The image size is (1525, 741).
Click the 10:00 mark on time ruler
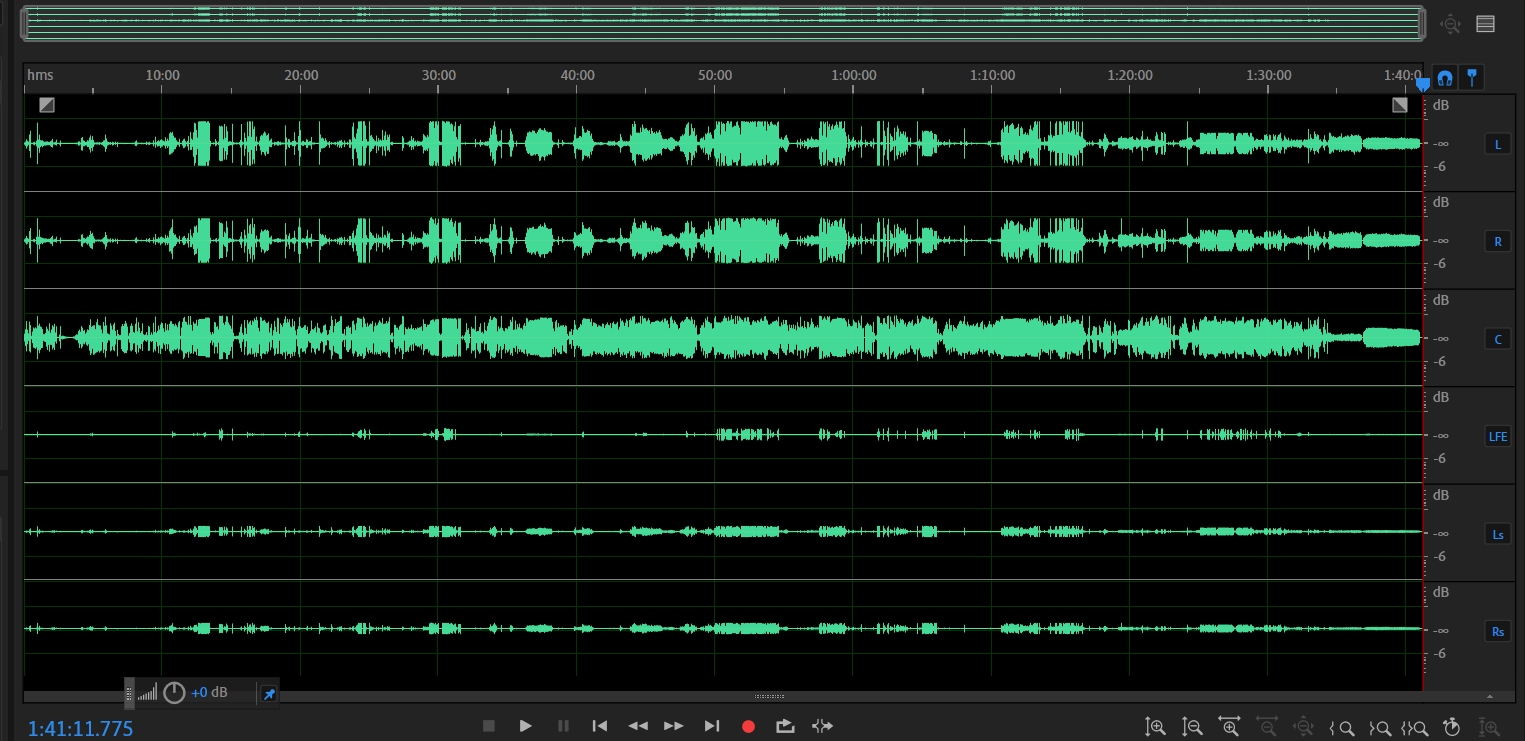(x=163, y=75)
